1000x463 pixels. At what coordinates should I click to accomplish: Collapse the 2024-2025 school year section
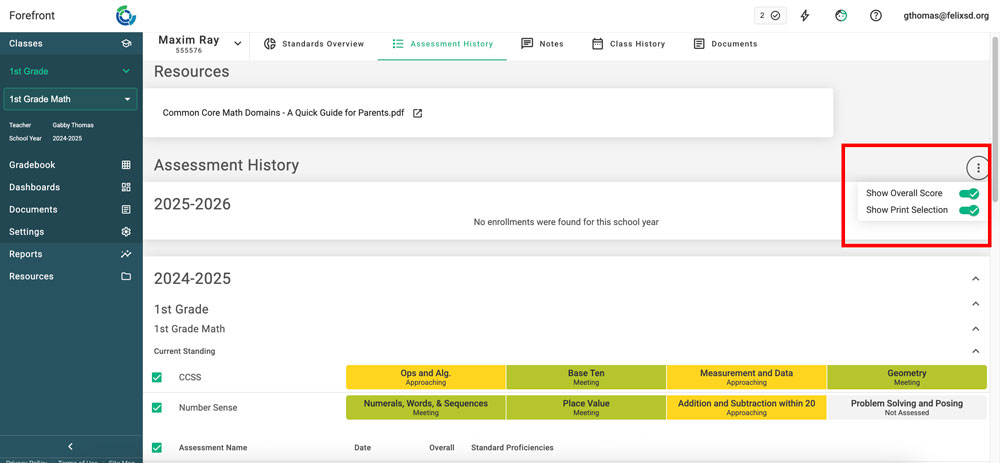[x=976, y=279]
